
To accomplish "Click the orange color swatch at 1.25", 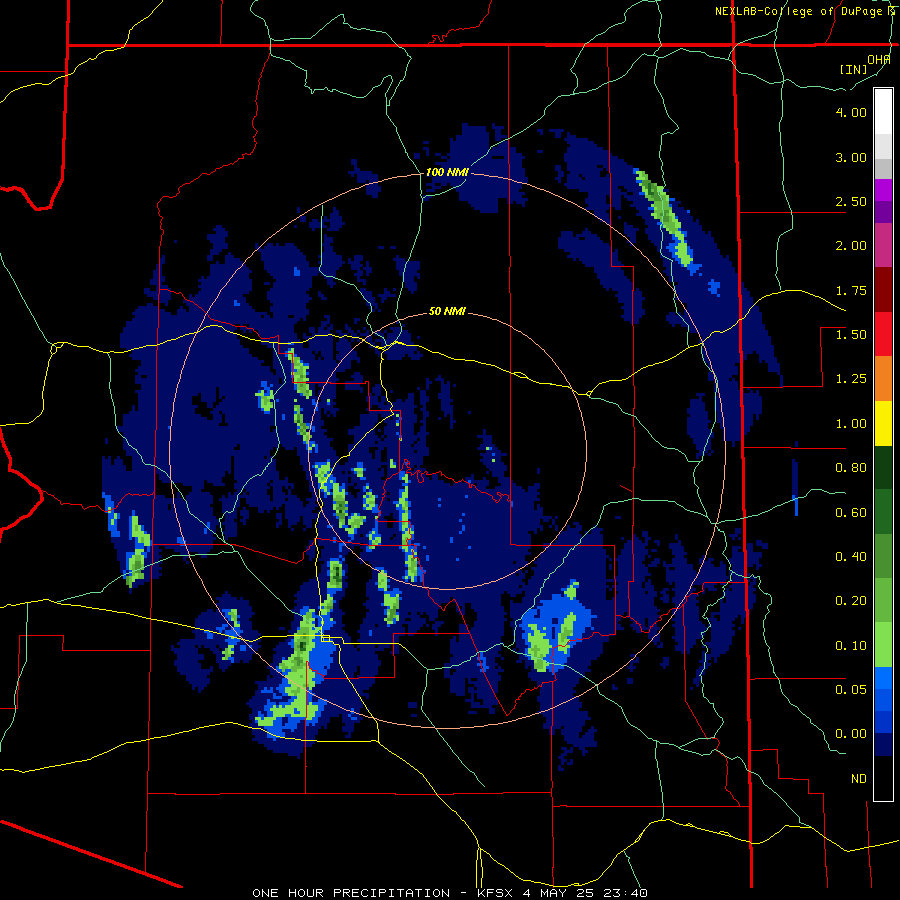I will tap(883, 379).
